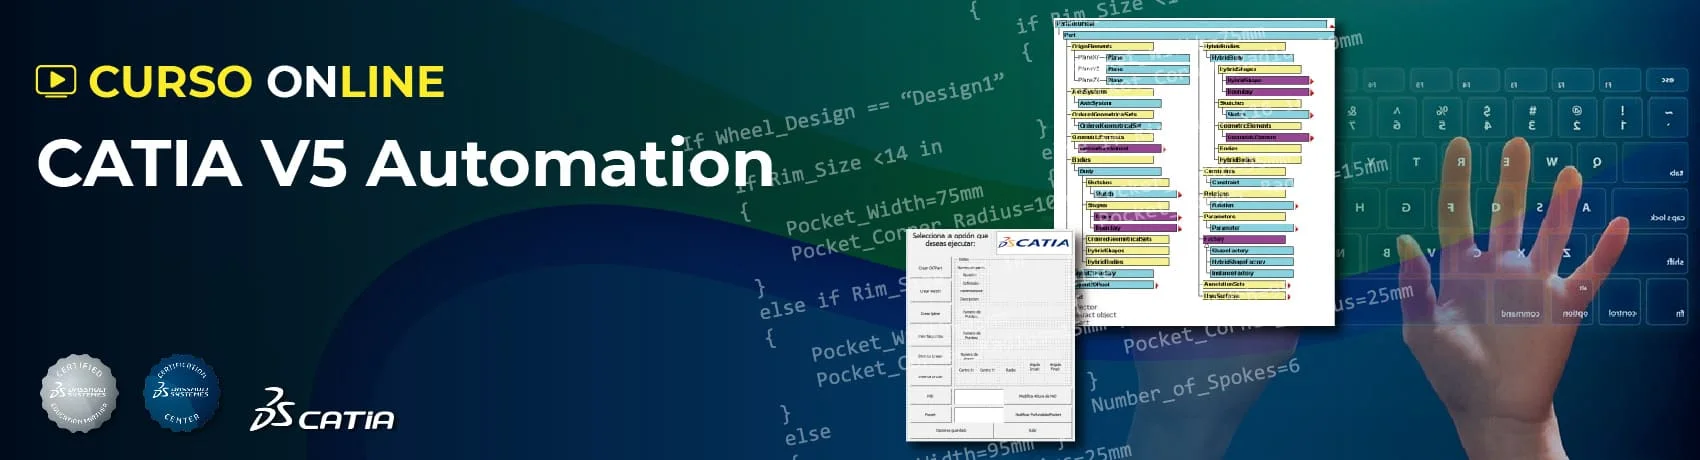The width and height of the screenshot is (1700, 460).
Task: Click the GeometricElements box in right column
Action: (1260, 126)
